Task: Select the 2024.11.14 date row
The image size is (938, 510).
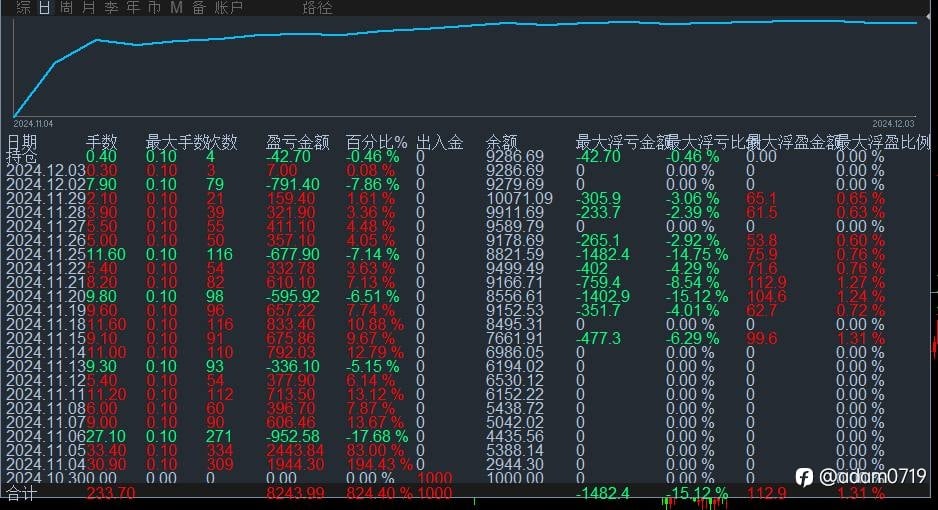Action: click(x=46, y=352)
